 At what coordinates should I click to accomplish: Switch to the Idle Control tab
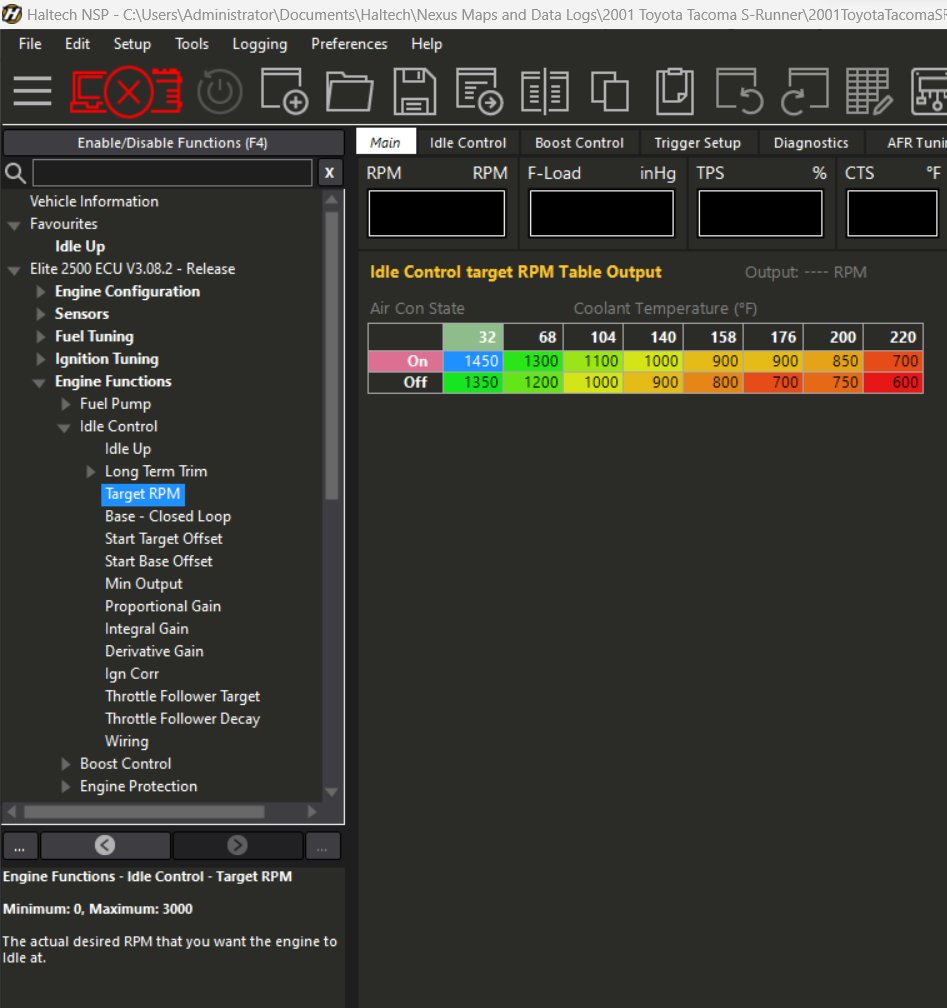coord(467,143)
